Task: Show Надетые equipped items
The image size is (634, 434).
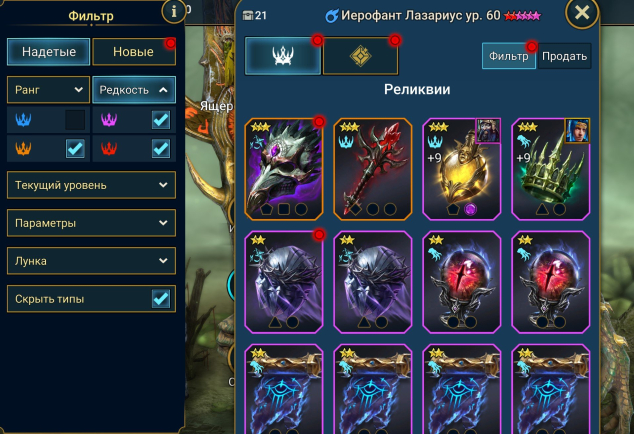Action: pyautogui.click(x=49, y=51)
